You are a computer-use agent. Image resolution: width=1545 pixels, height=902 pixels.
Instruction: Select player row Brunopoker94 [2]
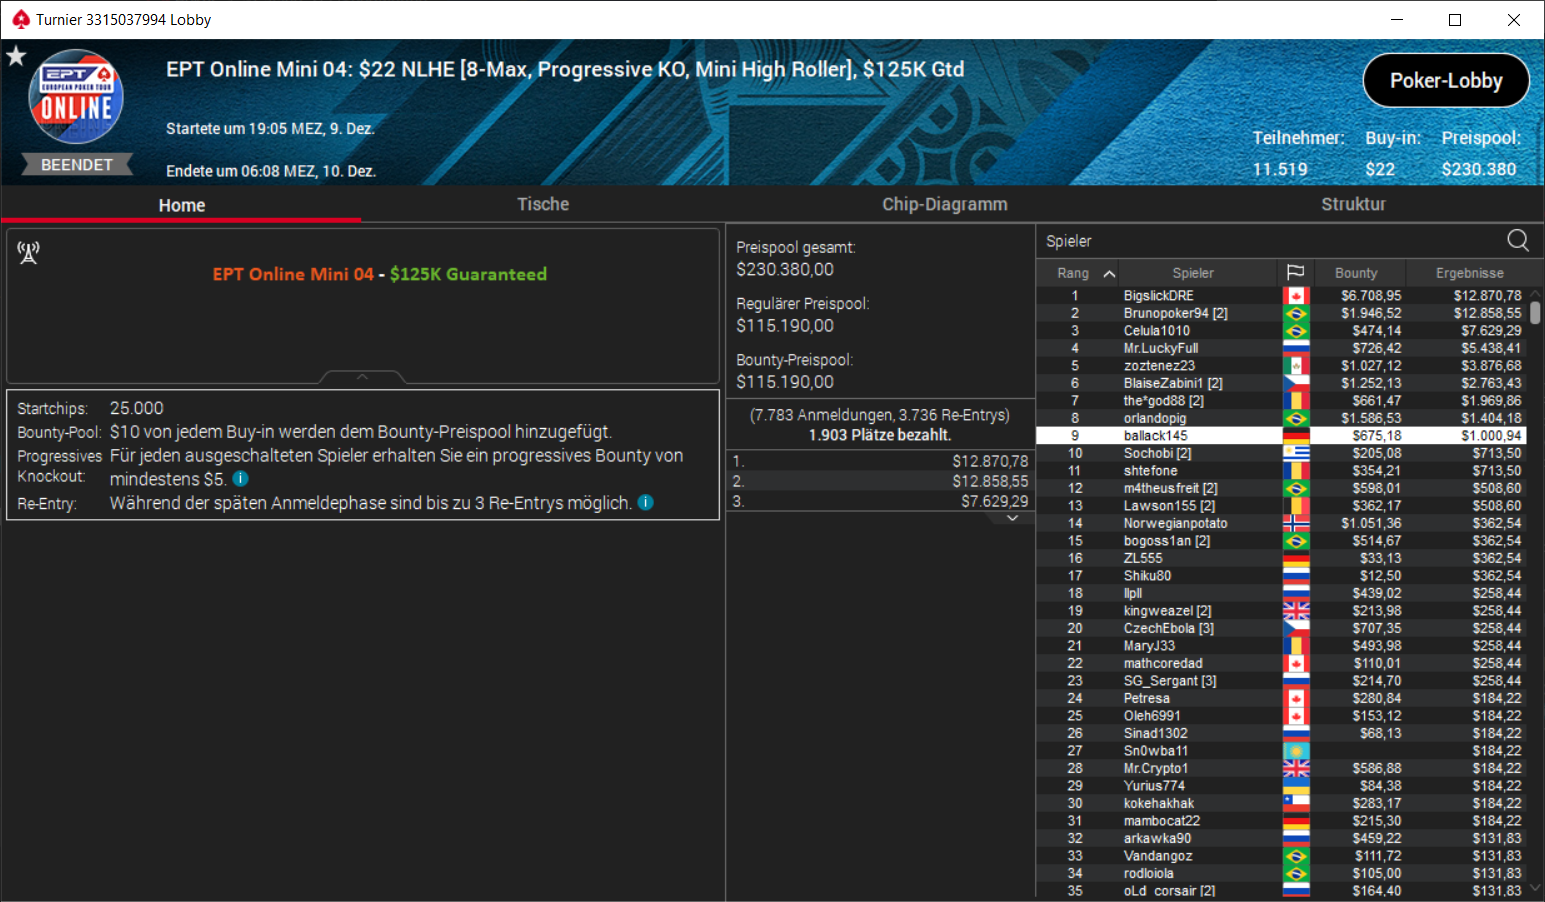tap(1282, 313)
